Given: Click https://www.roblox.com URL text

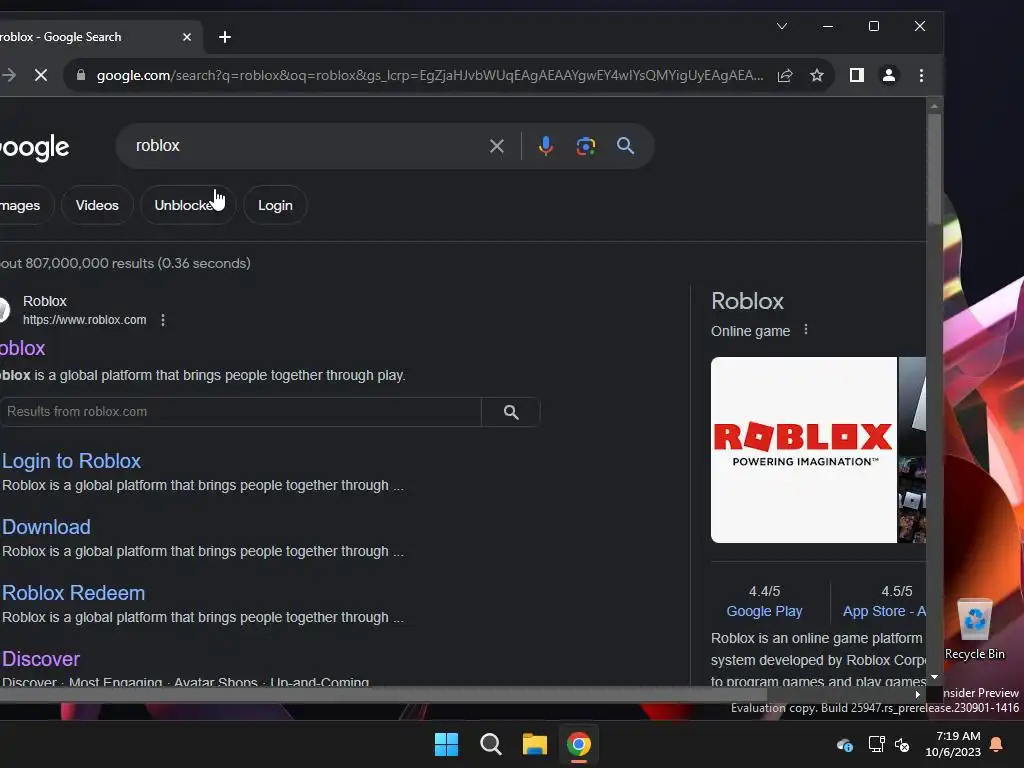Looking at the screenshot, I should tap(84, 320).
